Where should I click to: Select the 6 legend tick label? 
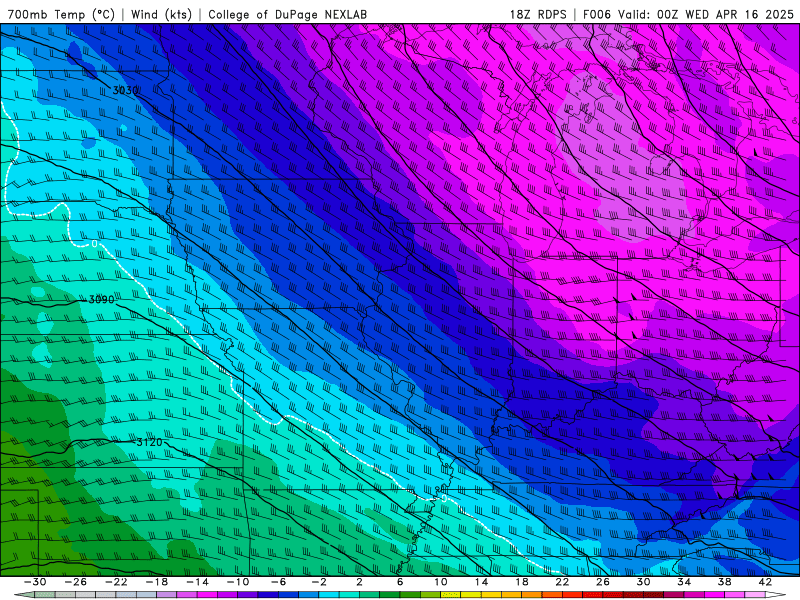click(400, 582)
